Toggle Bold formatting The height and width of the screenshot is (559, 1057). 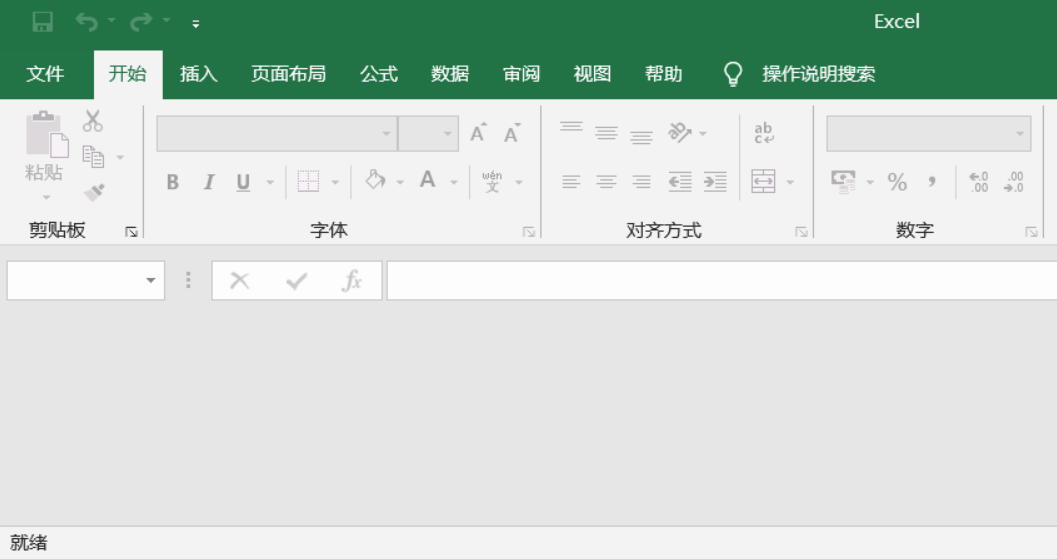pos(173,182)
